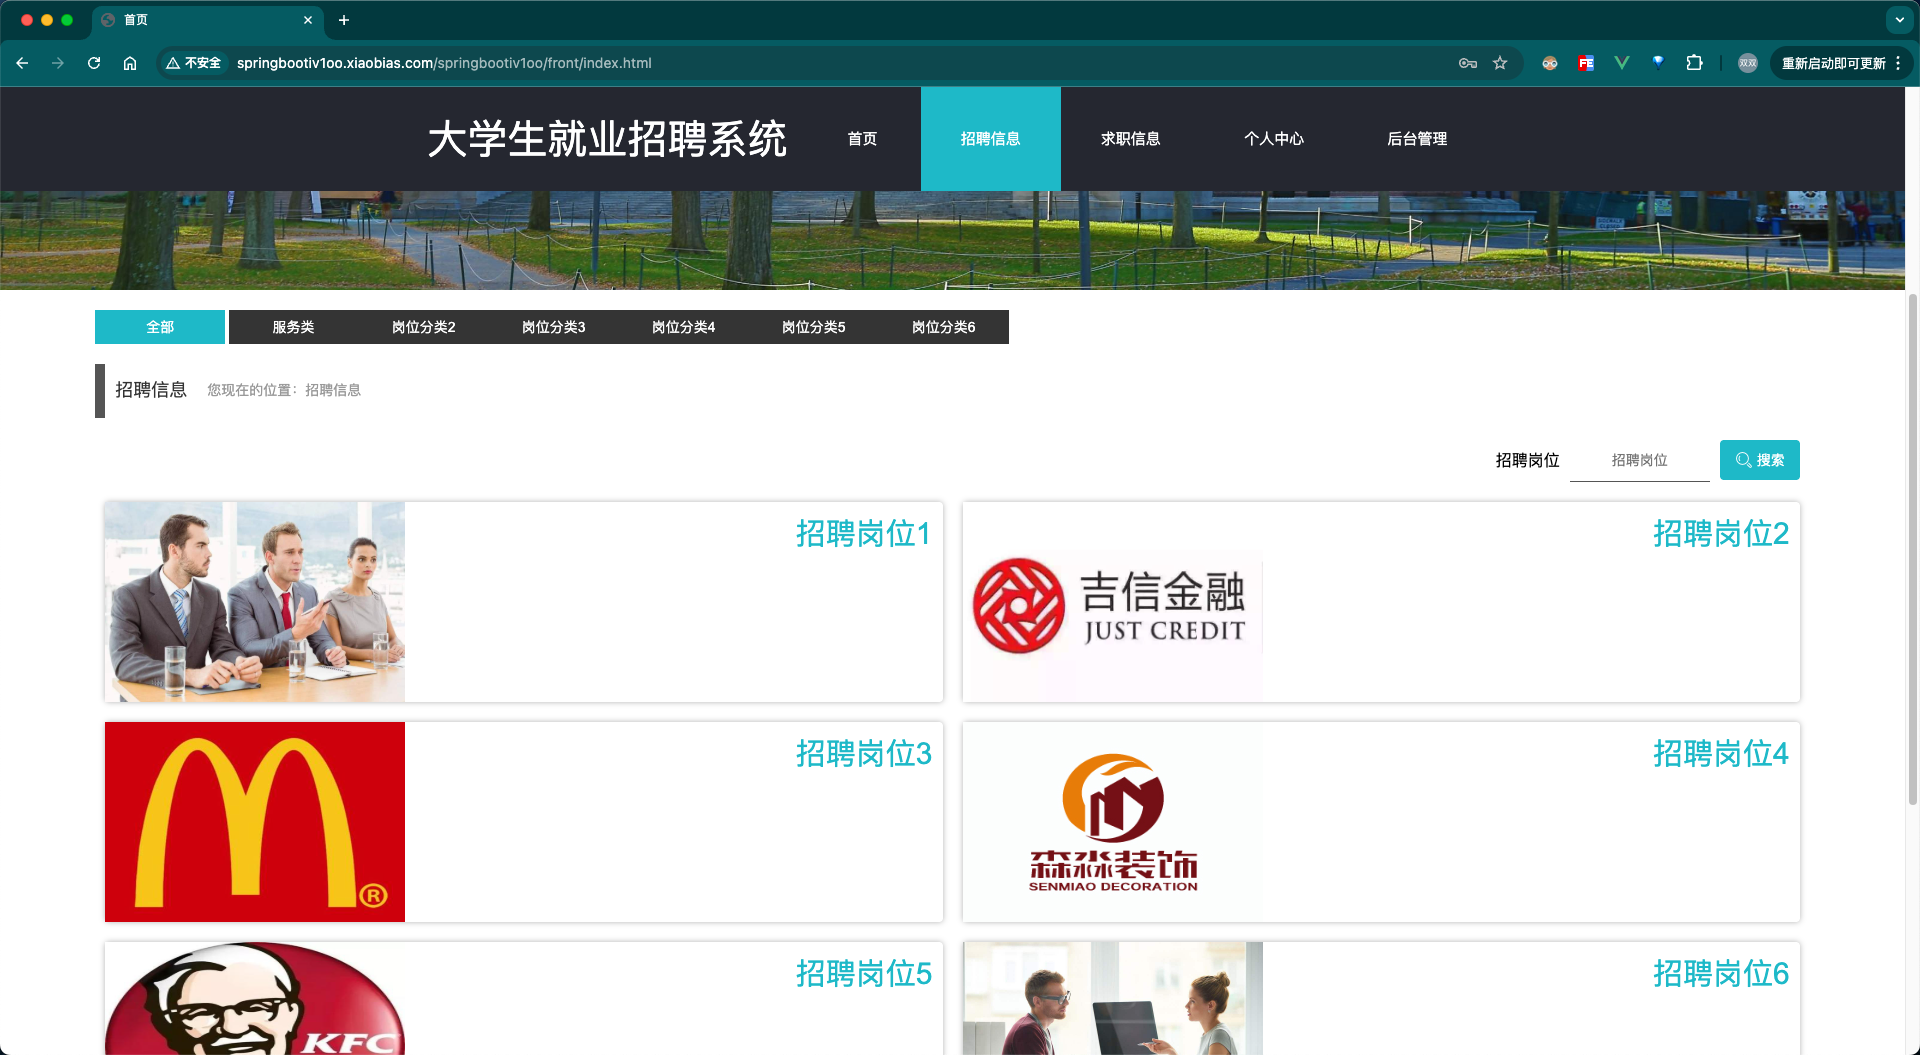Image resolution: width=1920 pixels, height=1055 pixels.
Task: Show the 不安全 site security warning
Action: point(194,63)
